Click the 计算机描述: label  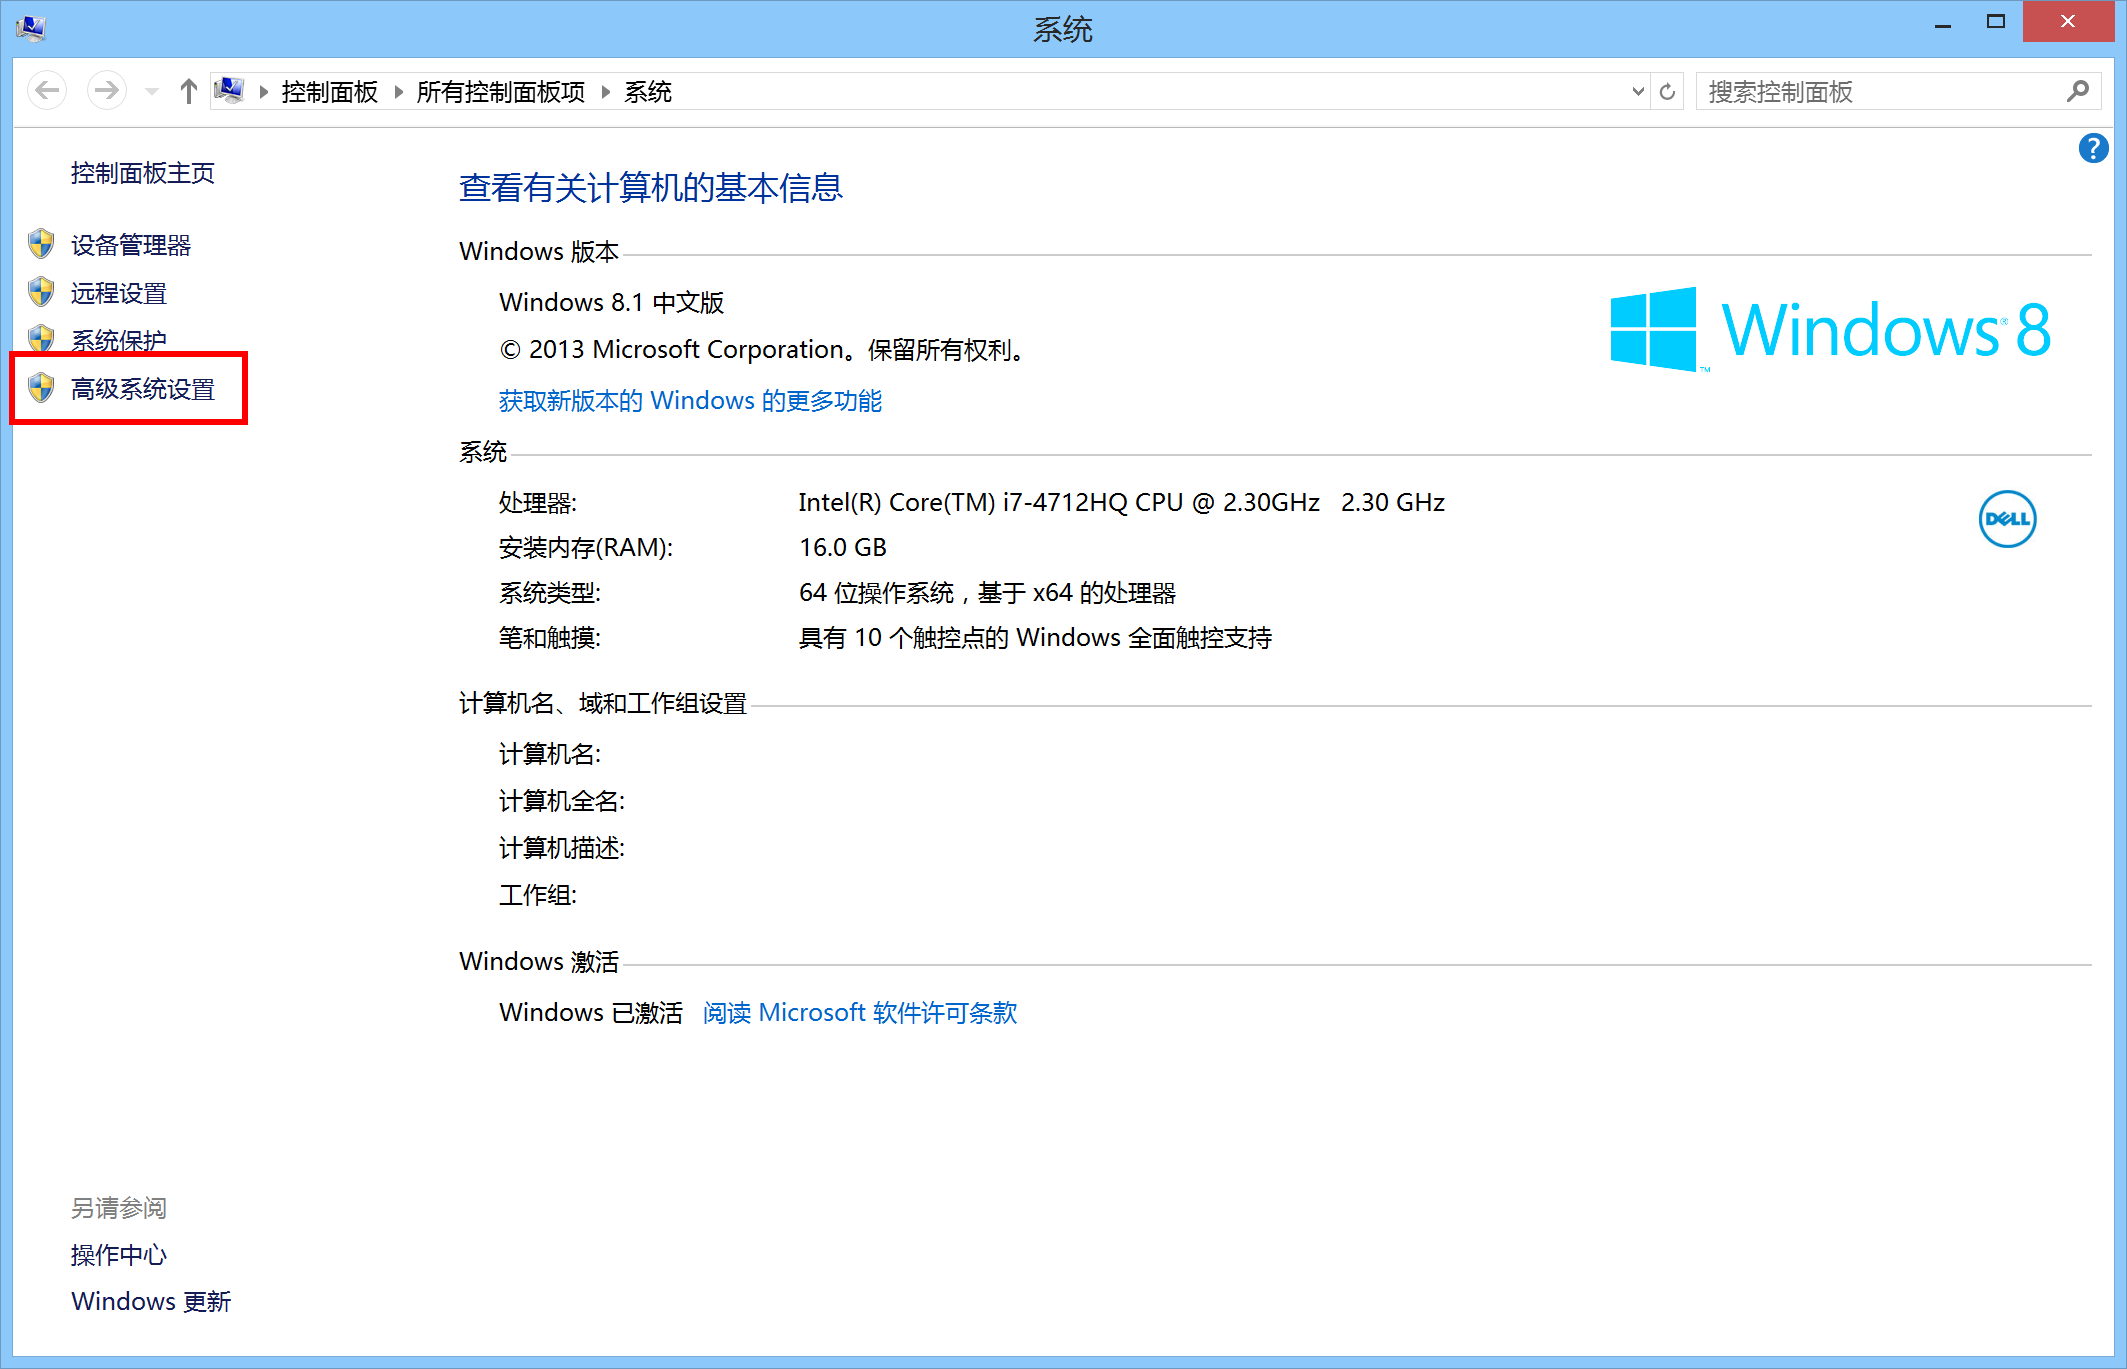click(562, 848)
